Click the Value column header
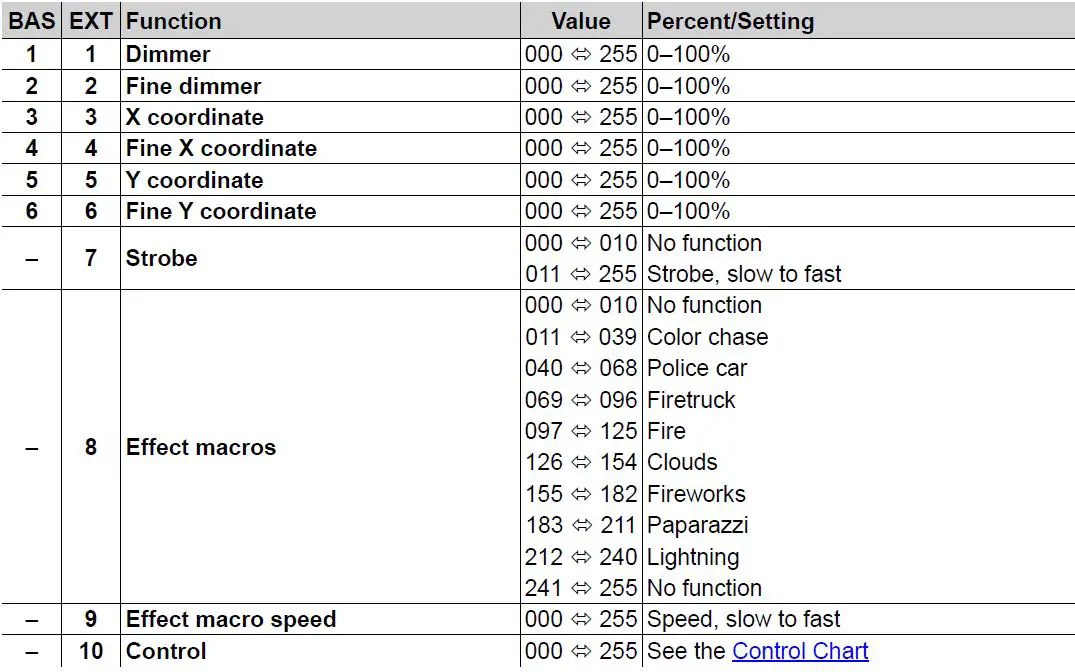 coord(580,21)
